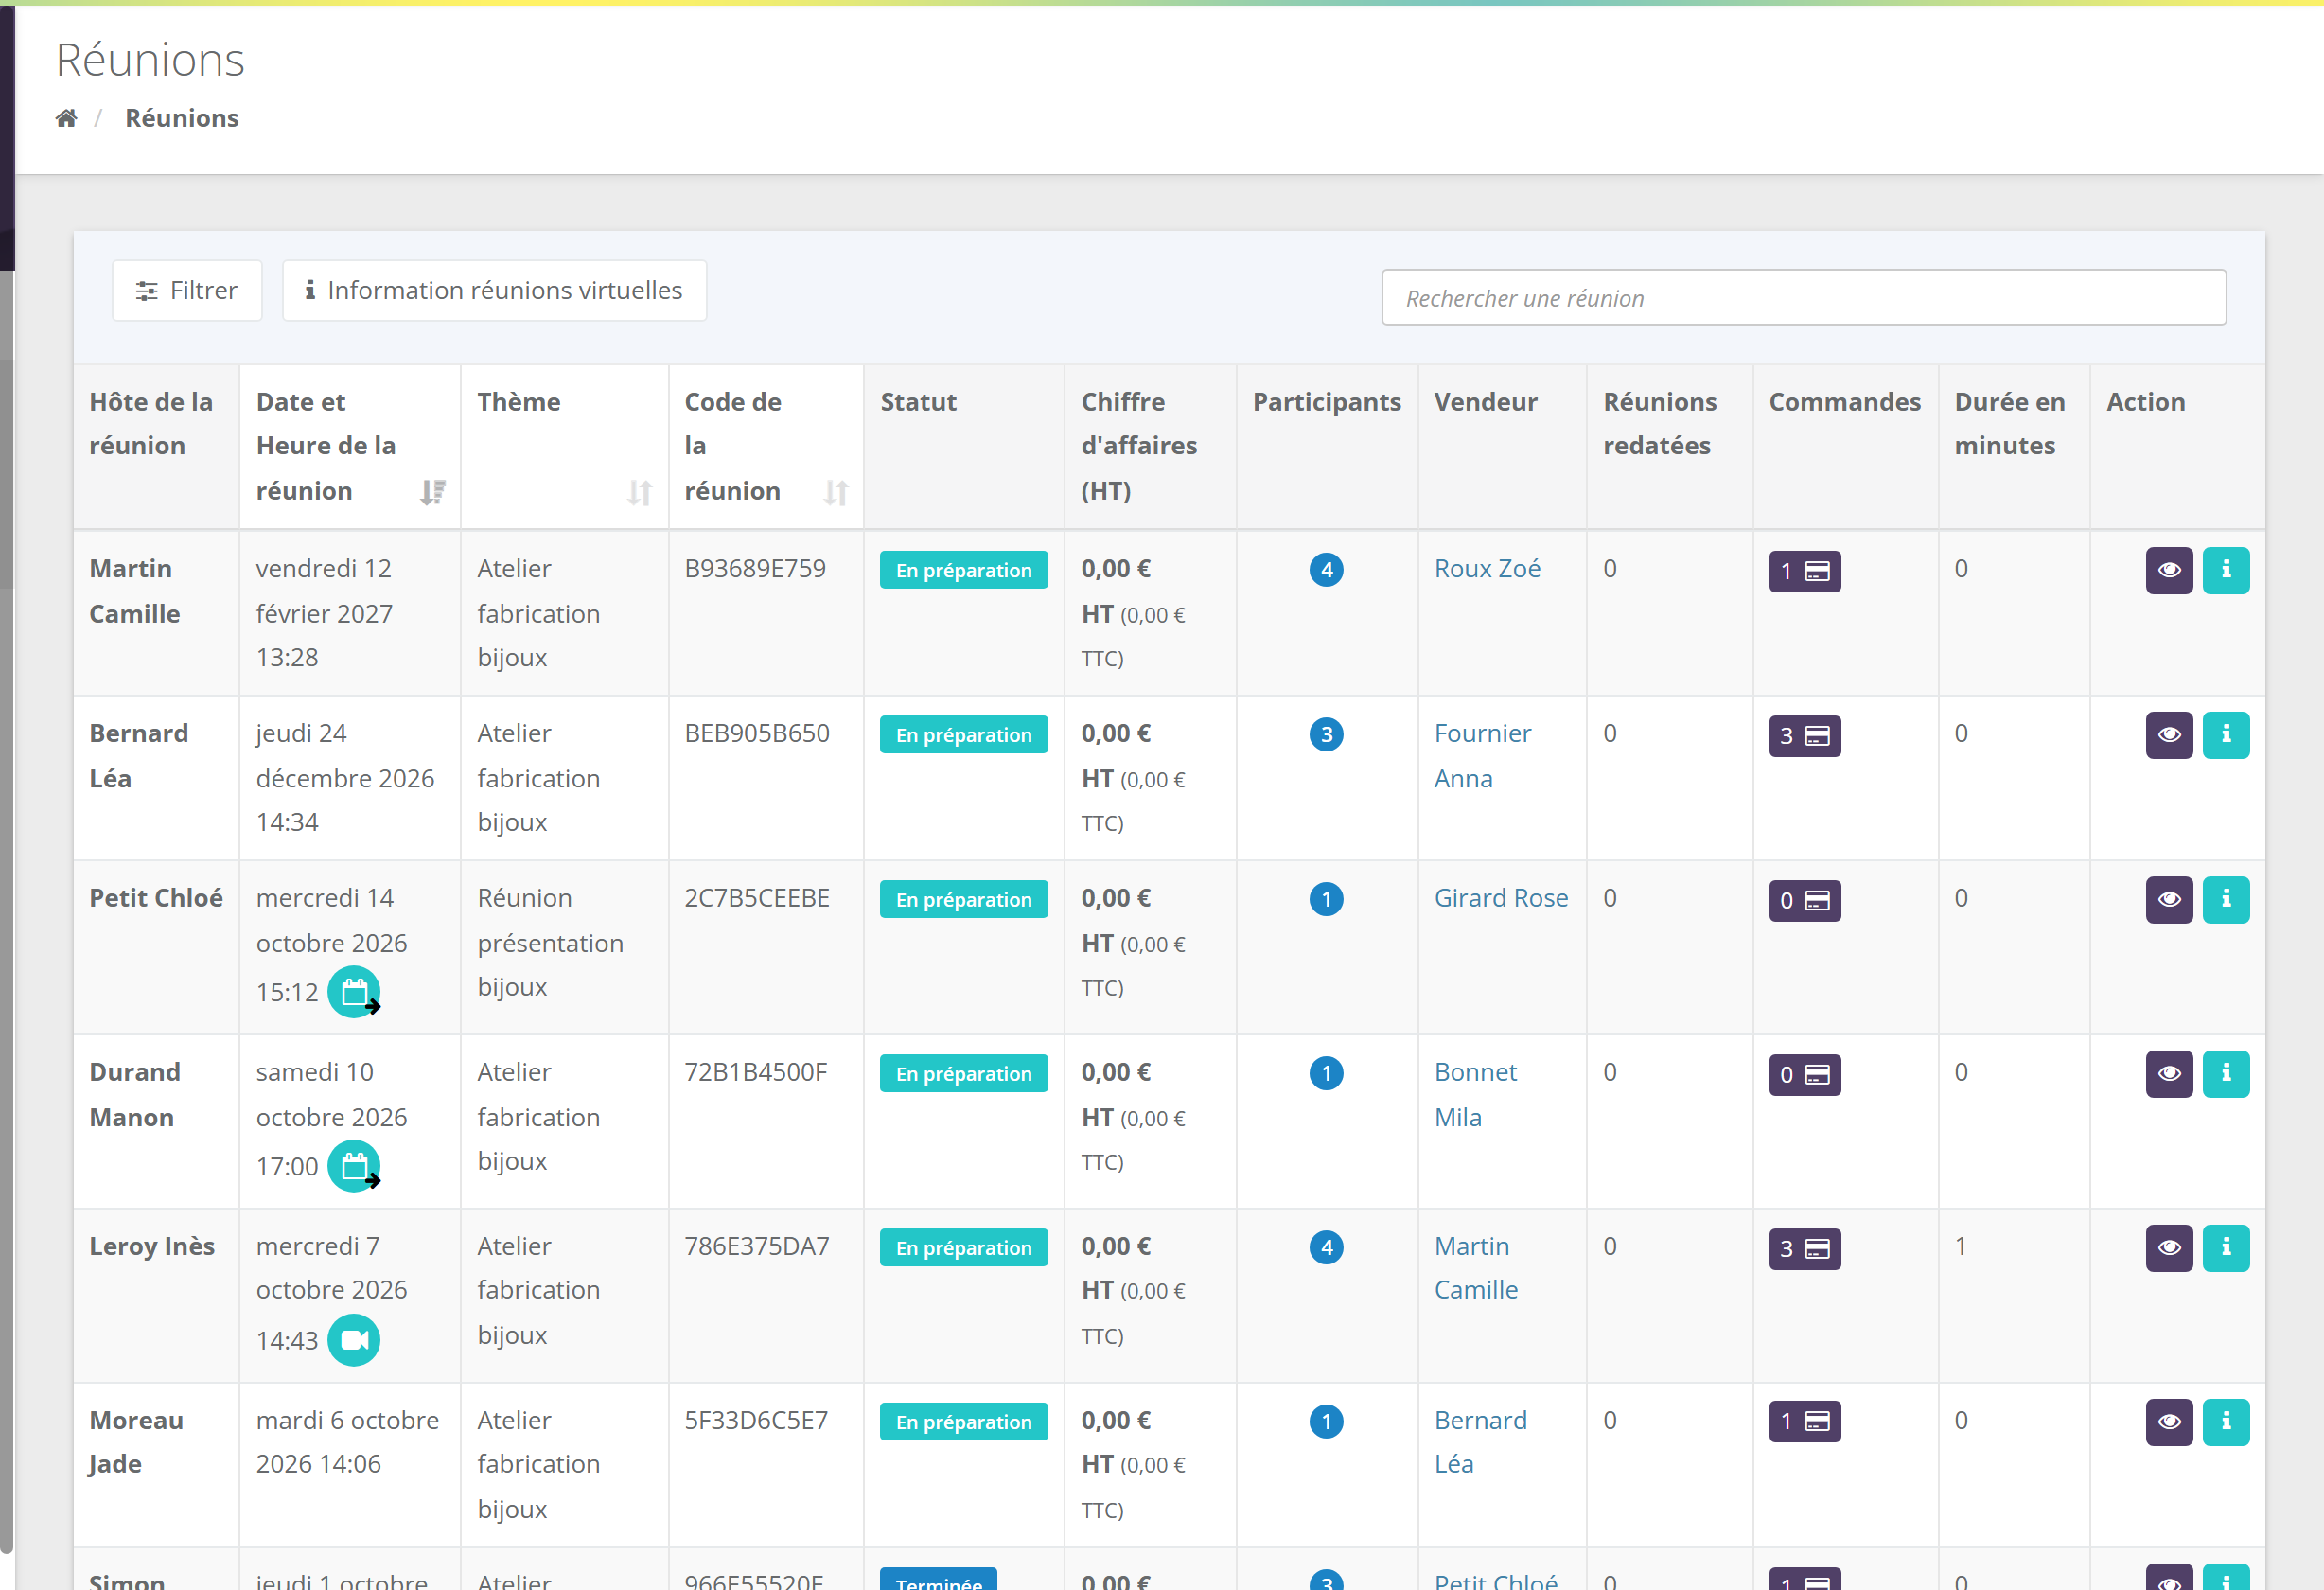Click video camera icon for Leroy Inès meeting

coord(354,1340)
